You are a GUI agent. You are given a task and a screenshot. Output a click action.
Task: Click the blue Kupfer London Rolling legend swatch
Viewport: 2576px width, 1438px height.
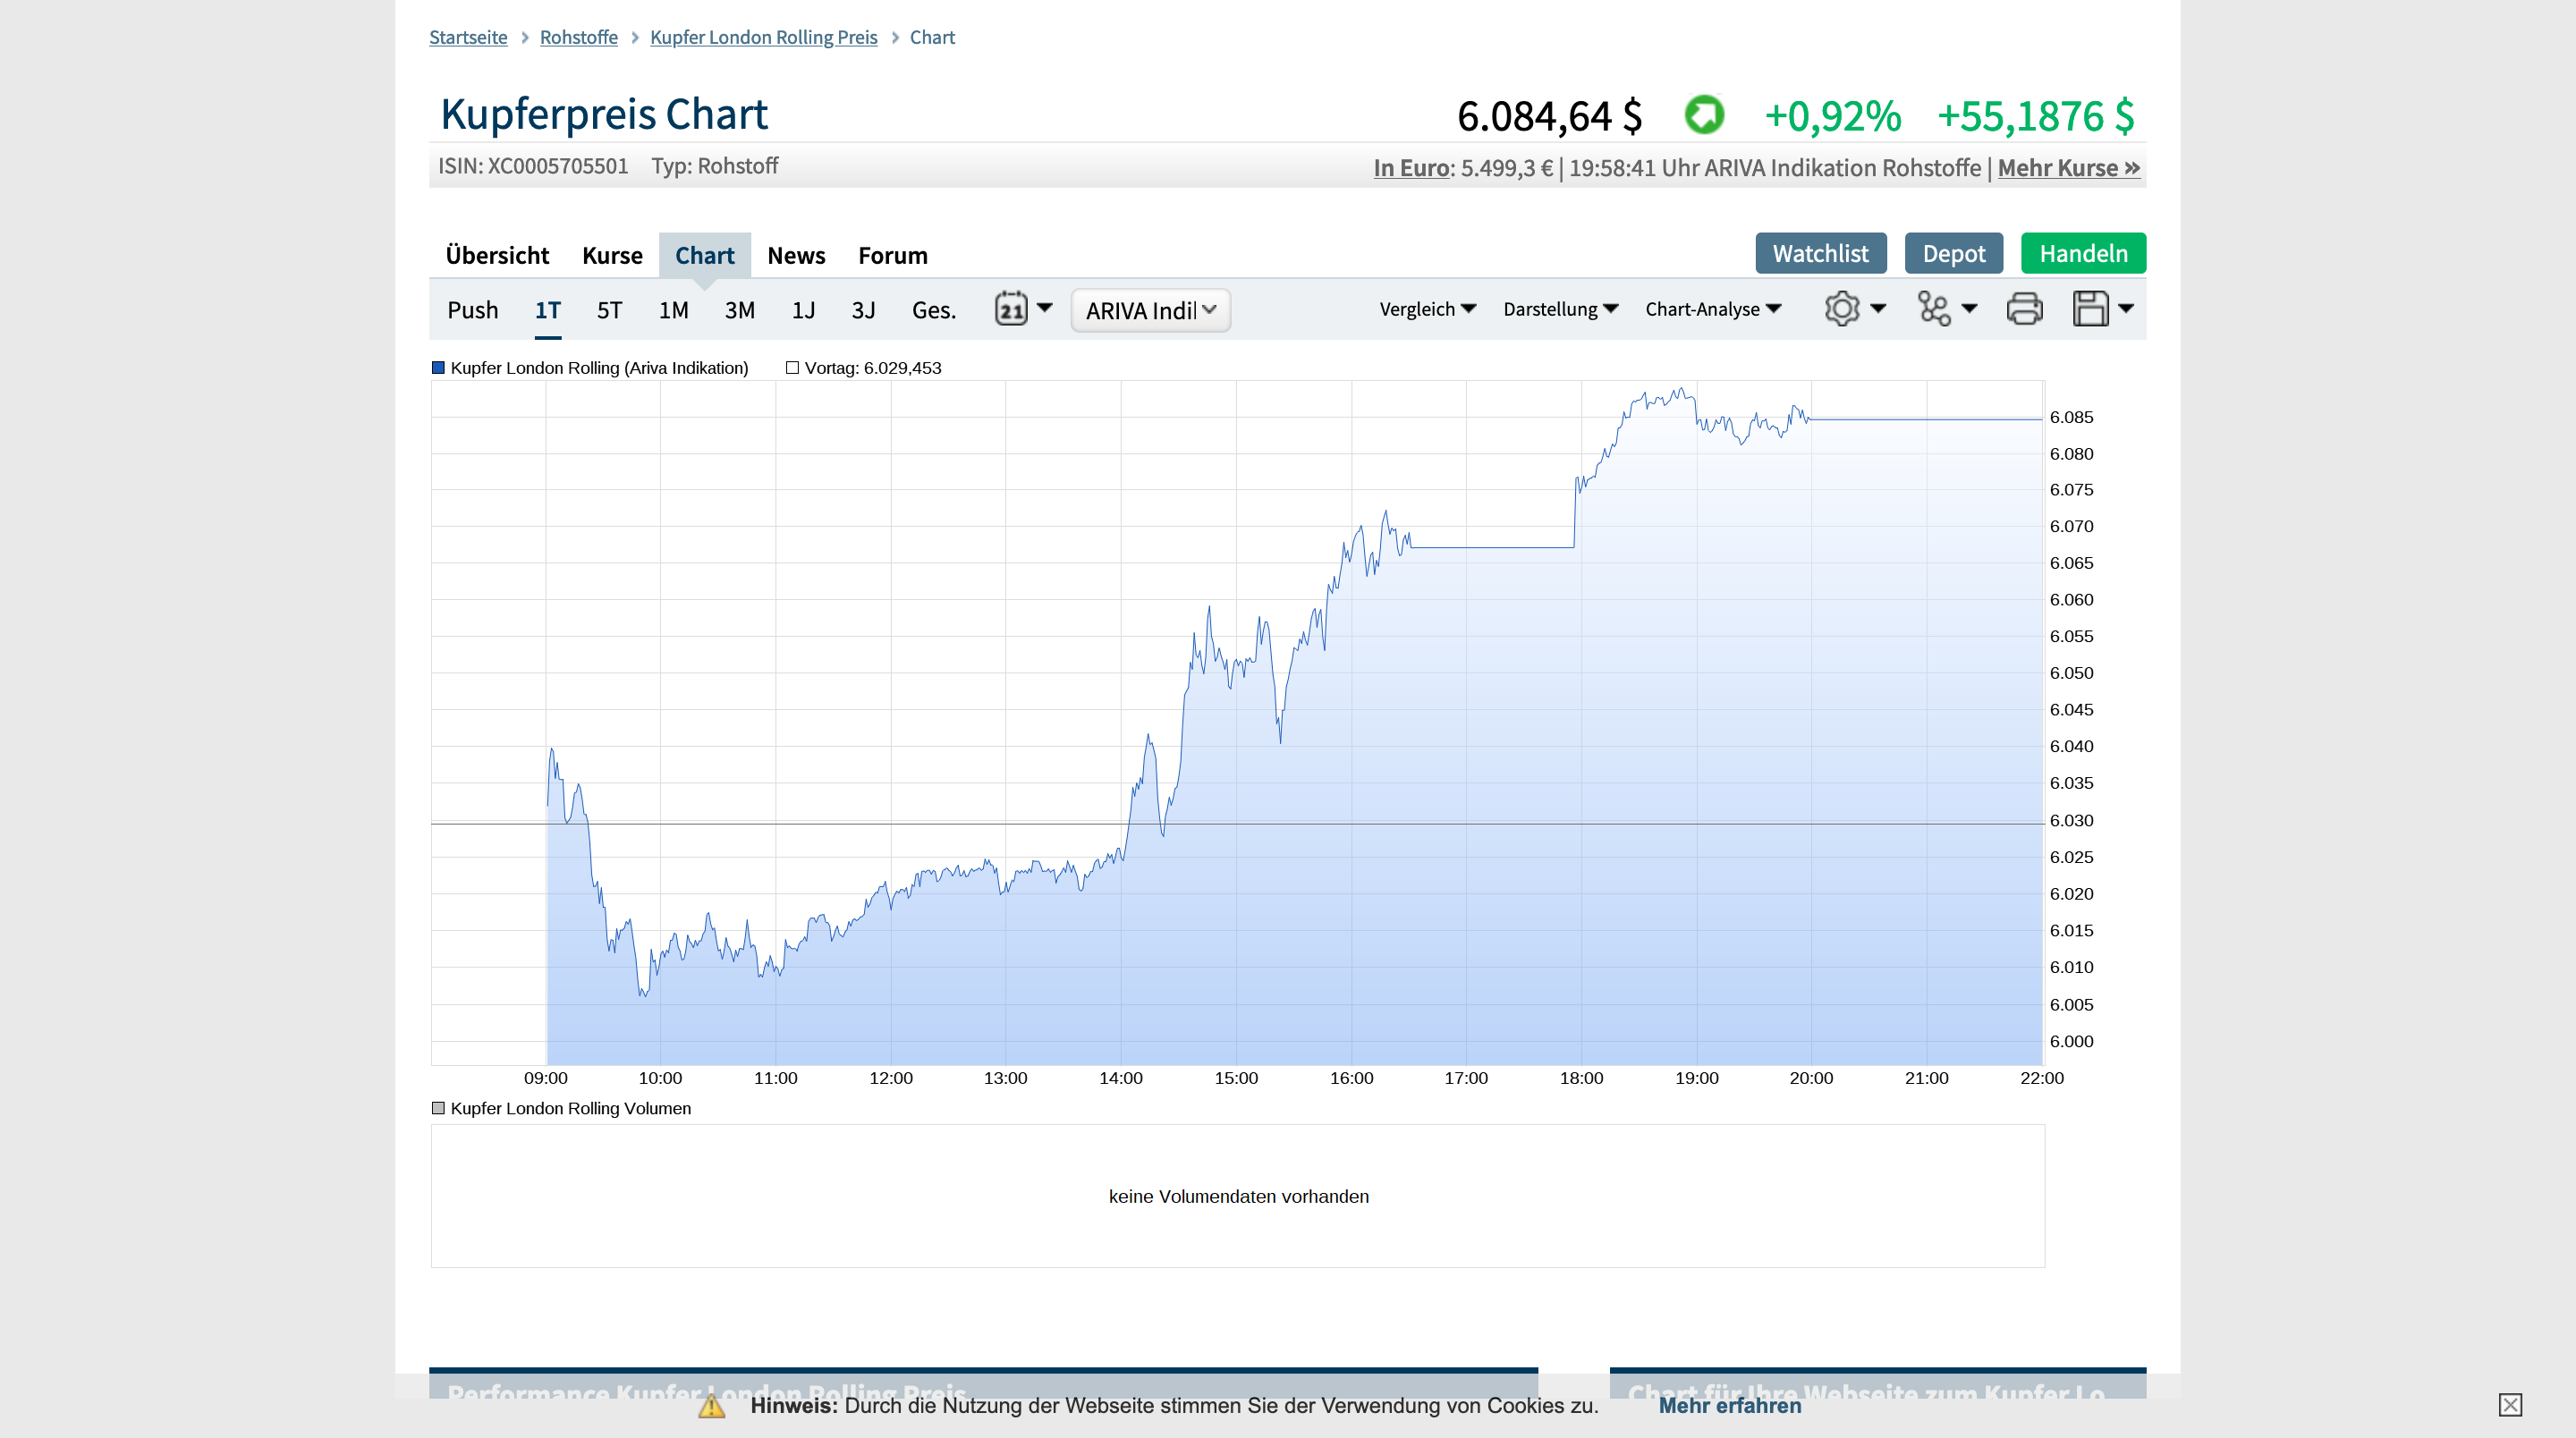[438, 368]
